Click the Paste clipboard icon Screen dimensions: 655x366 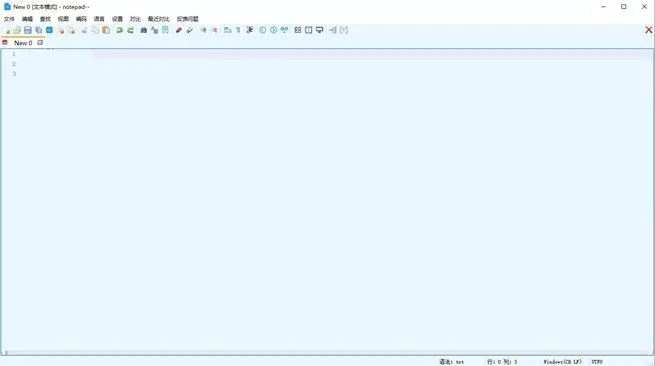[106, 30]
